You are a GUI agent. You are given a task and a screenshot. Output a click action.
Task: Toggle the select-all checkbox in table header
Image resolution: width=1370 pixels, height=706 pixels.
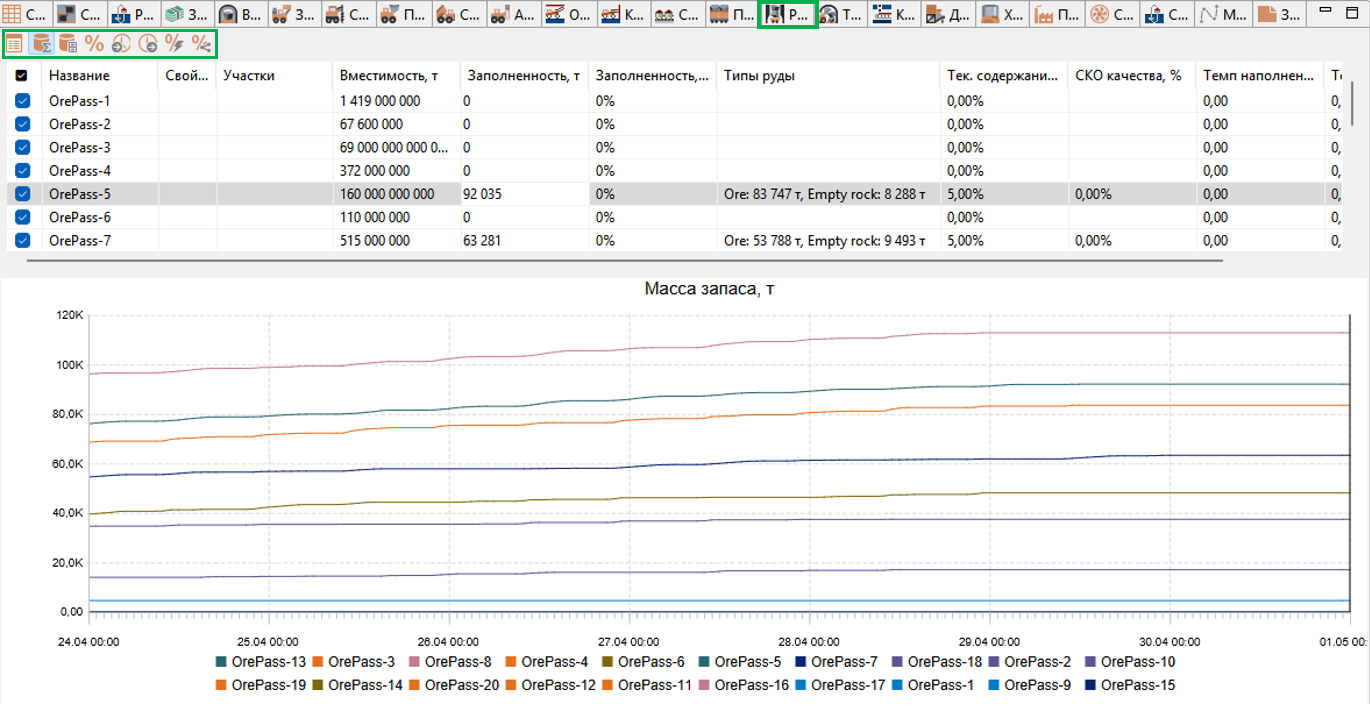coord(22,76)
